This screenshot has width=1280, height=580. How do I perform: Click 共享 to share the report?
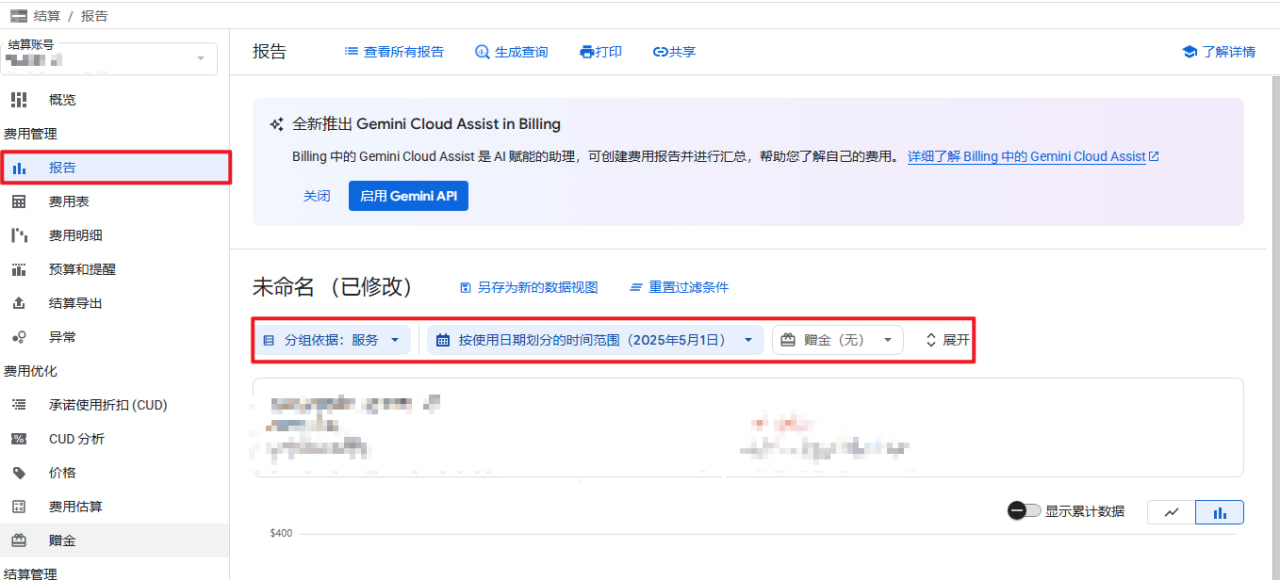pos(674,52)
